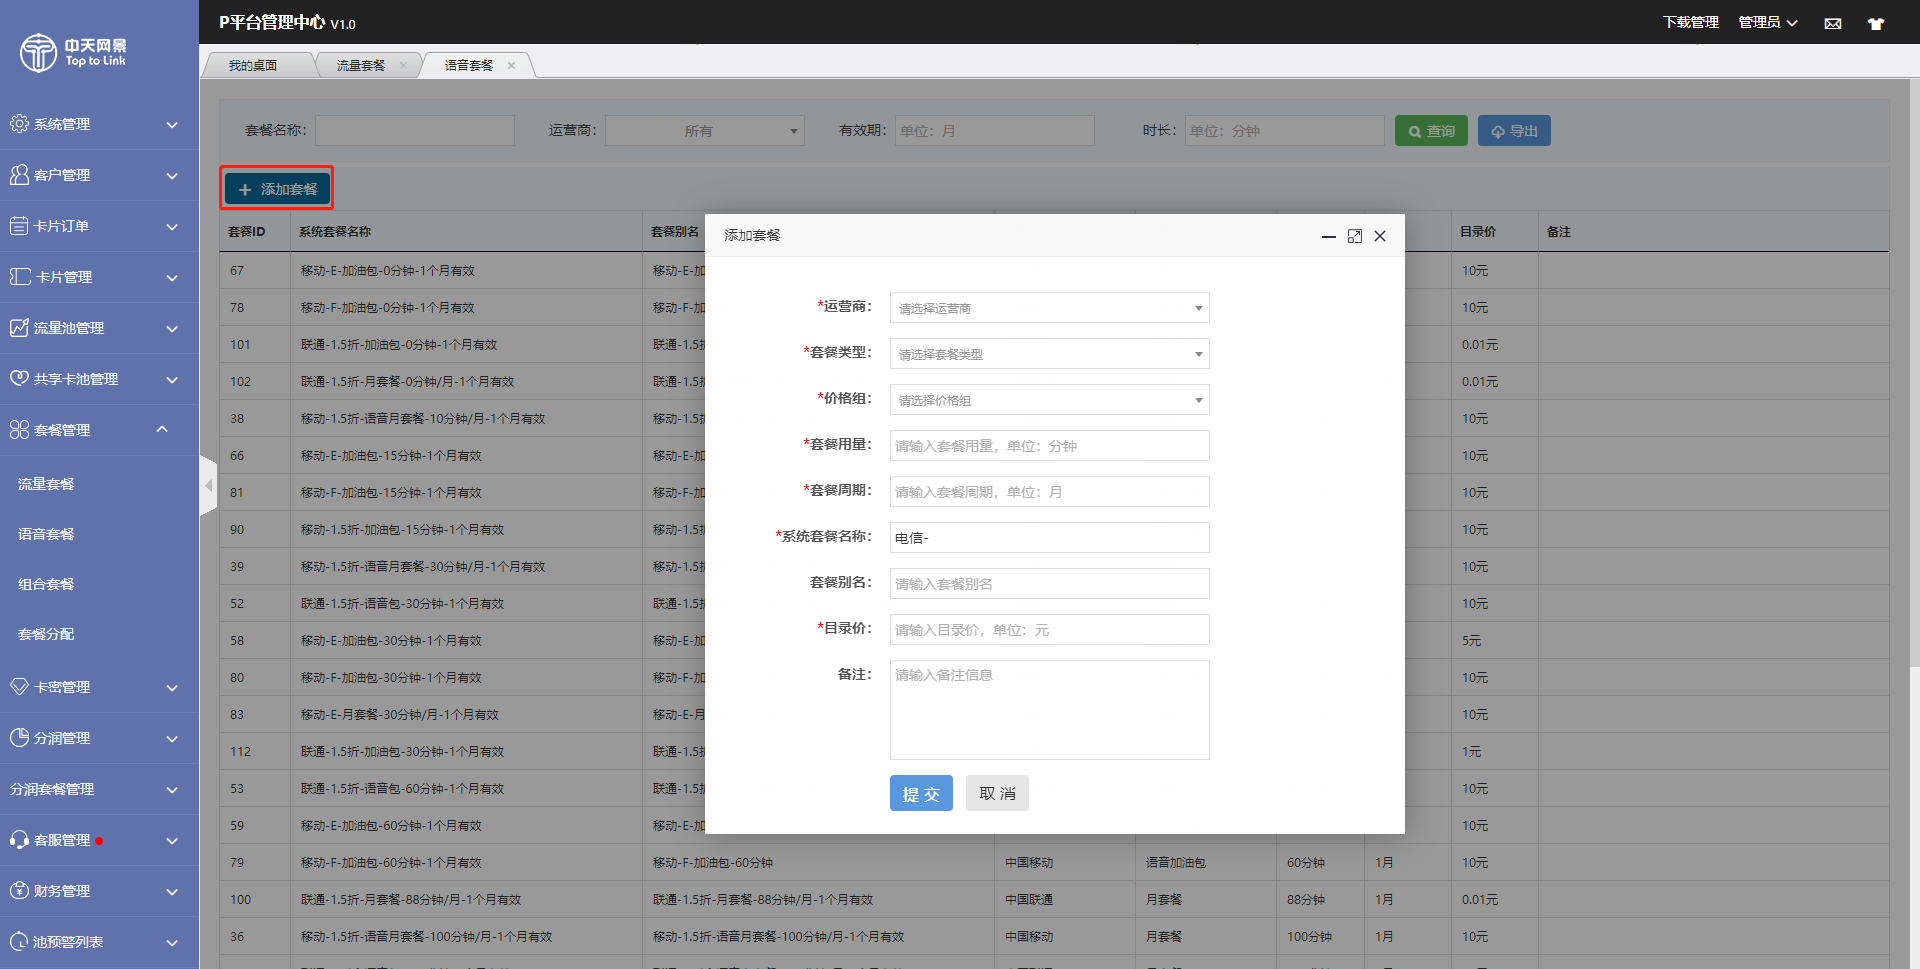1920x969 pixels.
Task: Open the 请选择价格组 dropdown
Action: pyautogui.click(x=1049, y=400)
